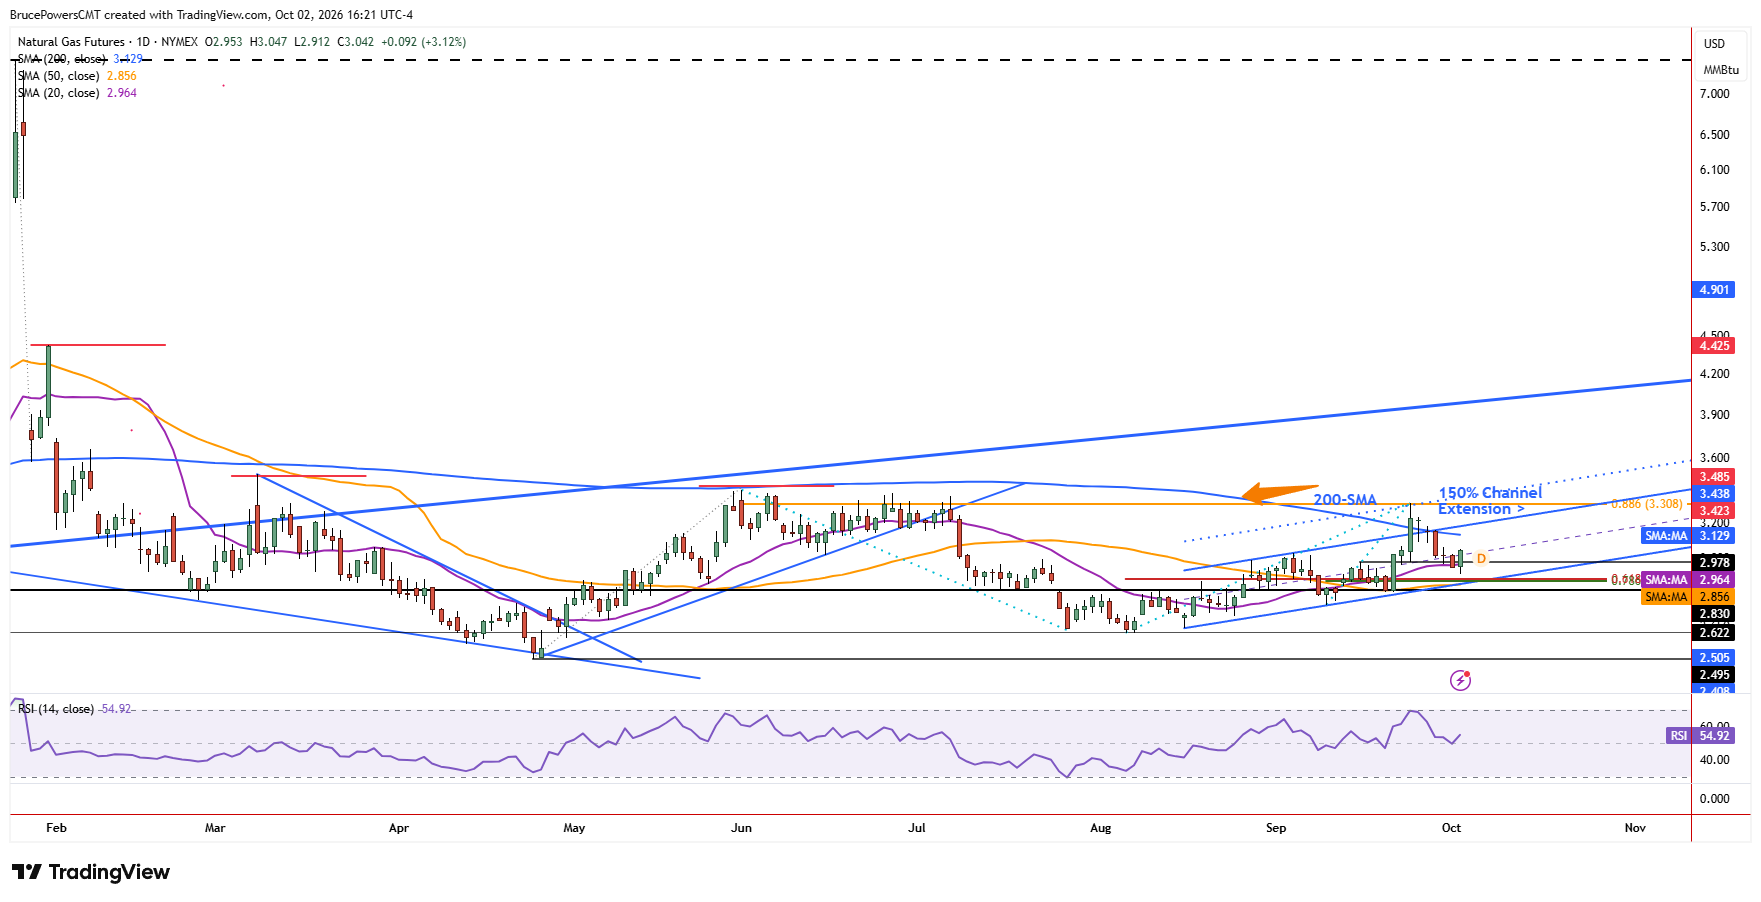Click the blue SMA:MA 3.129 label

[1688, 536]
